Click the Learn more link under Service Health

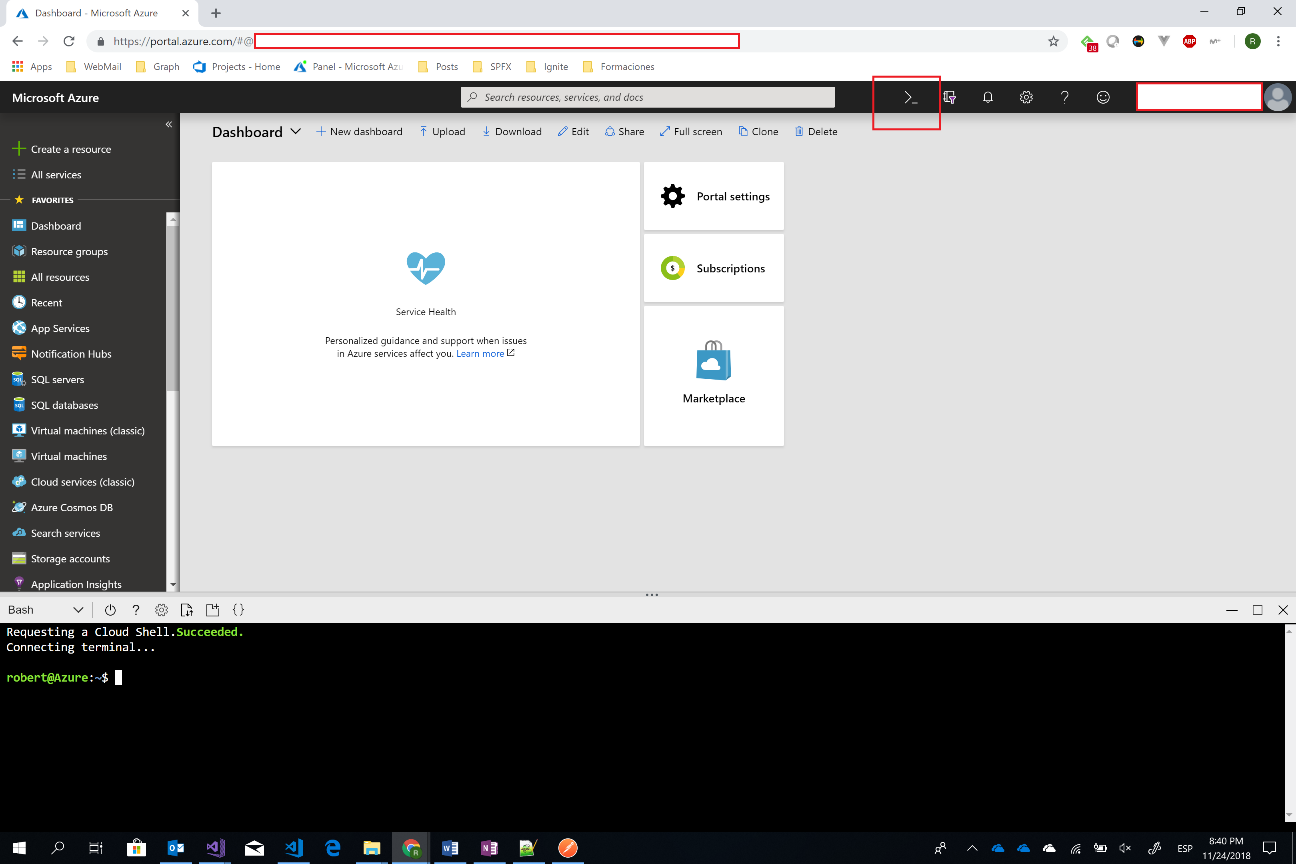click(x=479, y=353)
